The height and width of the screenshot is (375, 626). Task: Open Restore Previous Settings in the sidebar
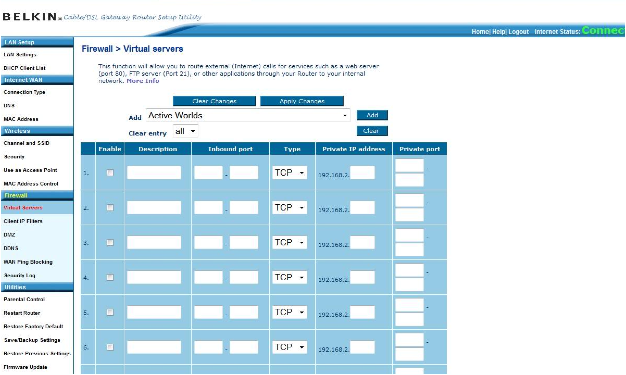click(x=37, y=354)
